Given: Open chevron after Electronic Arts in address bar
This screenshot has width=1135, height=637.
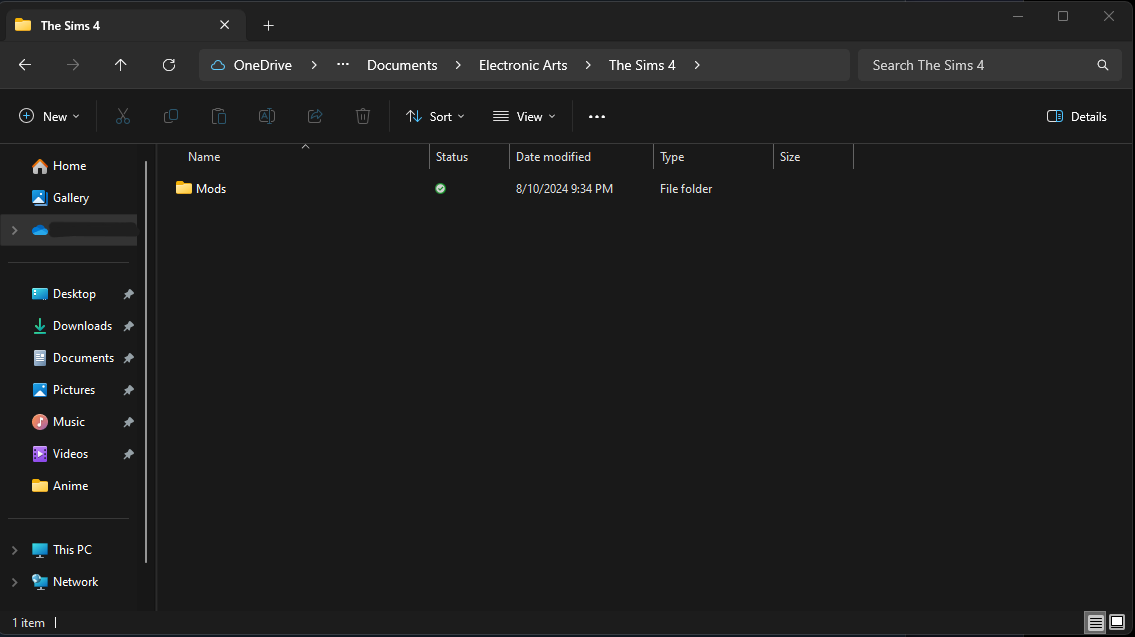Looking at the screenshot, I should click(588, 65).
